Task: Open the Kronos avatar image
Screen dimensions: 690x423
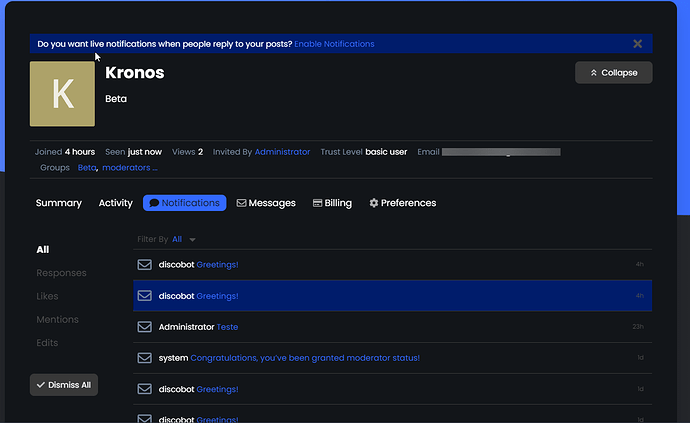Action: click(x=62, y=94)
